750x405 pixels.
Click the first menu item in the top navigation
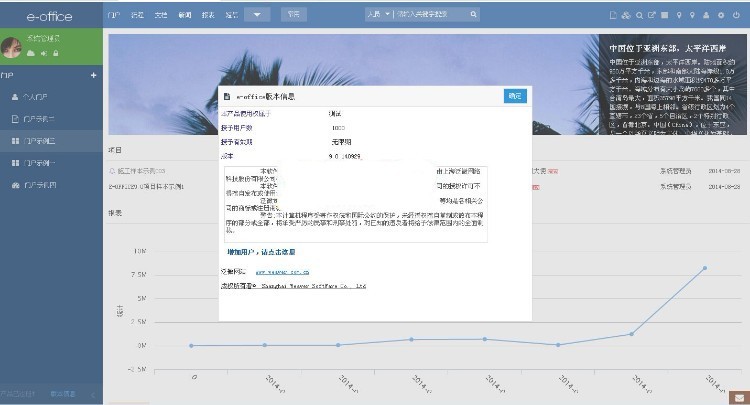pos(114,15)
